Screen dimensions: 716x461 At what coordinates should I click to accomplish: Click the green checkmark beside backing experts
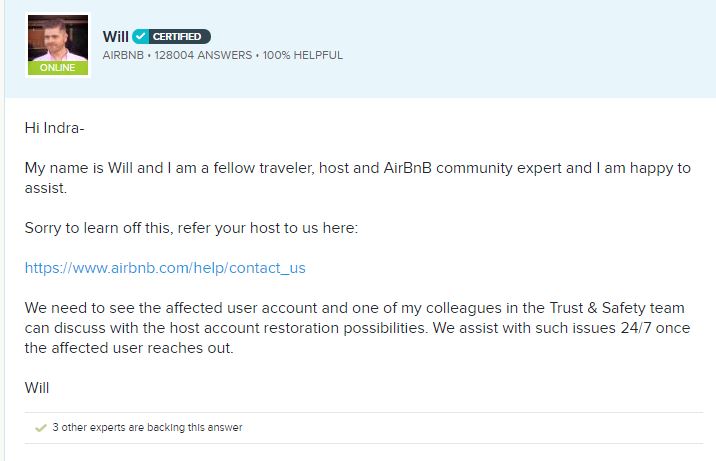40,428
